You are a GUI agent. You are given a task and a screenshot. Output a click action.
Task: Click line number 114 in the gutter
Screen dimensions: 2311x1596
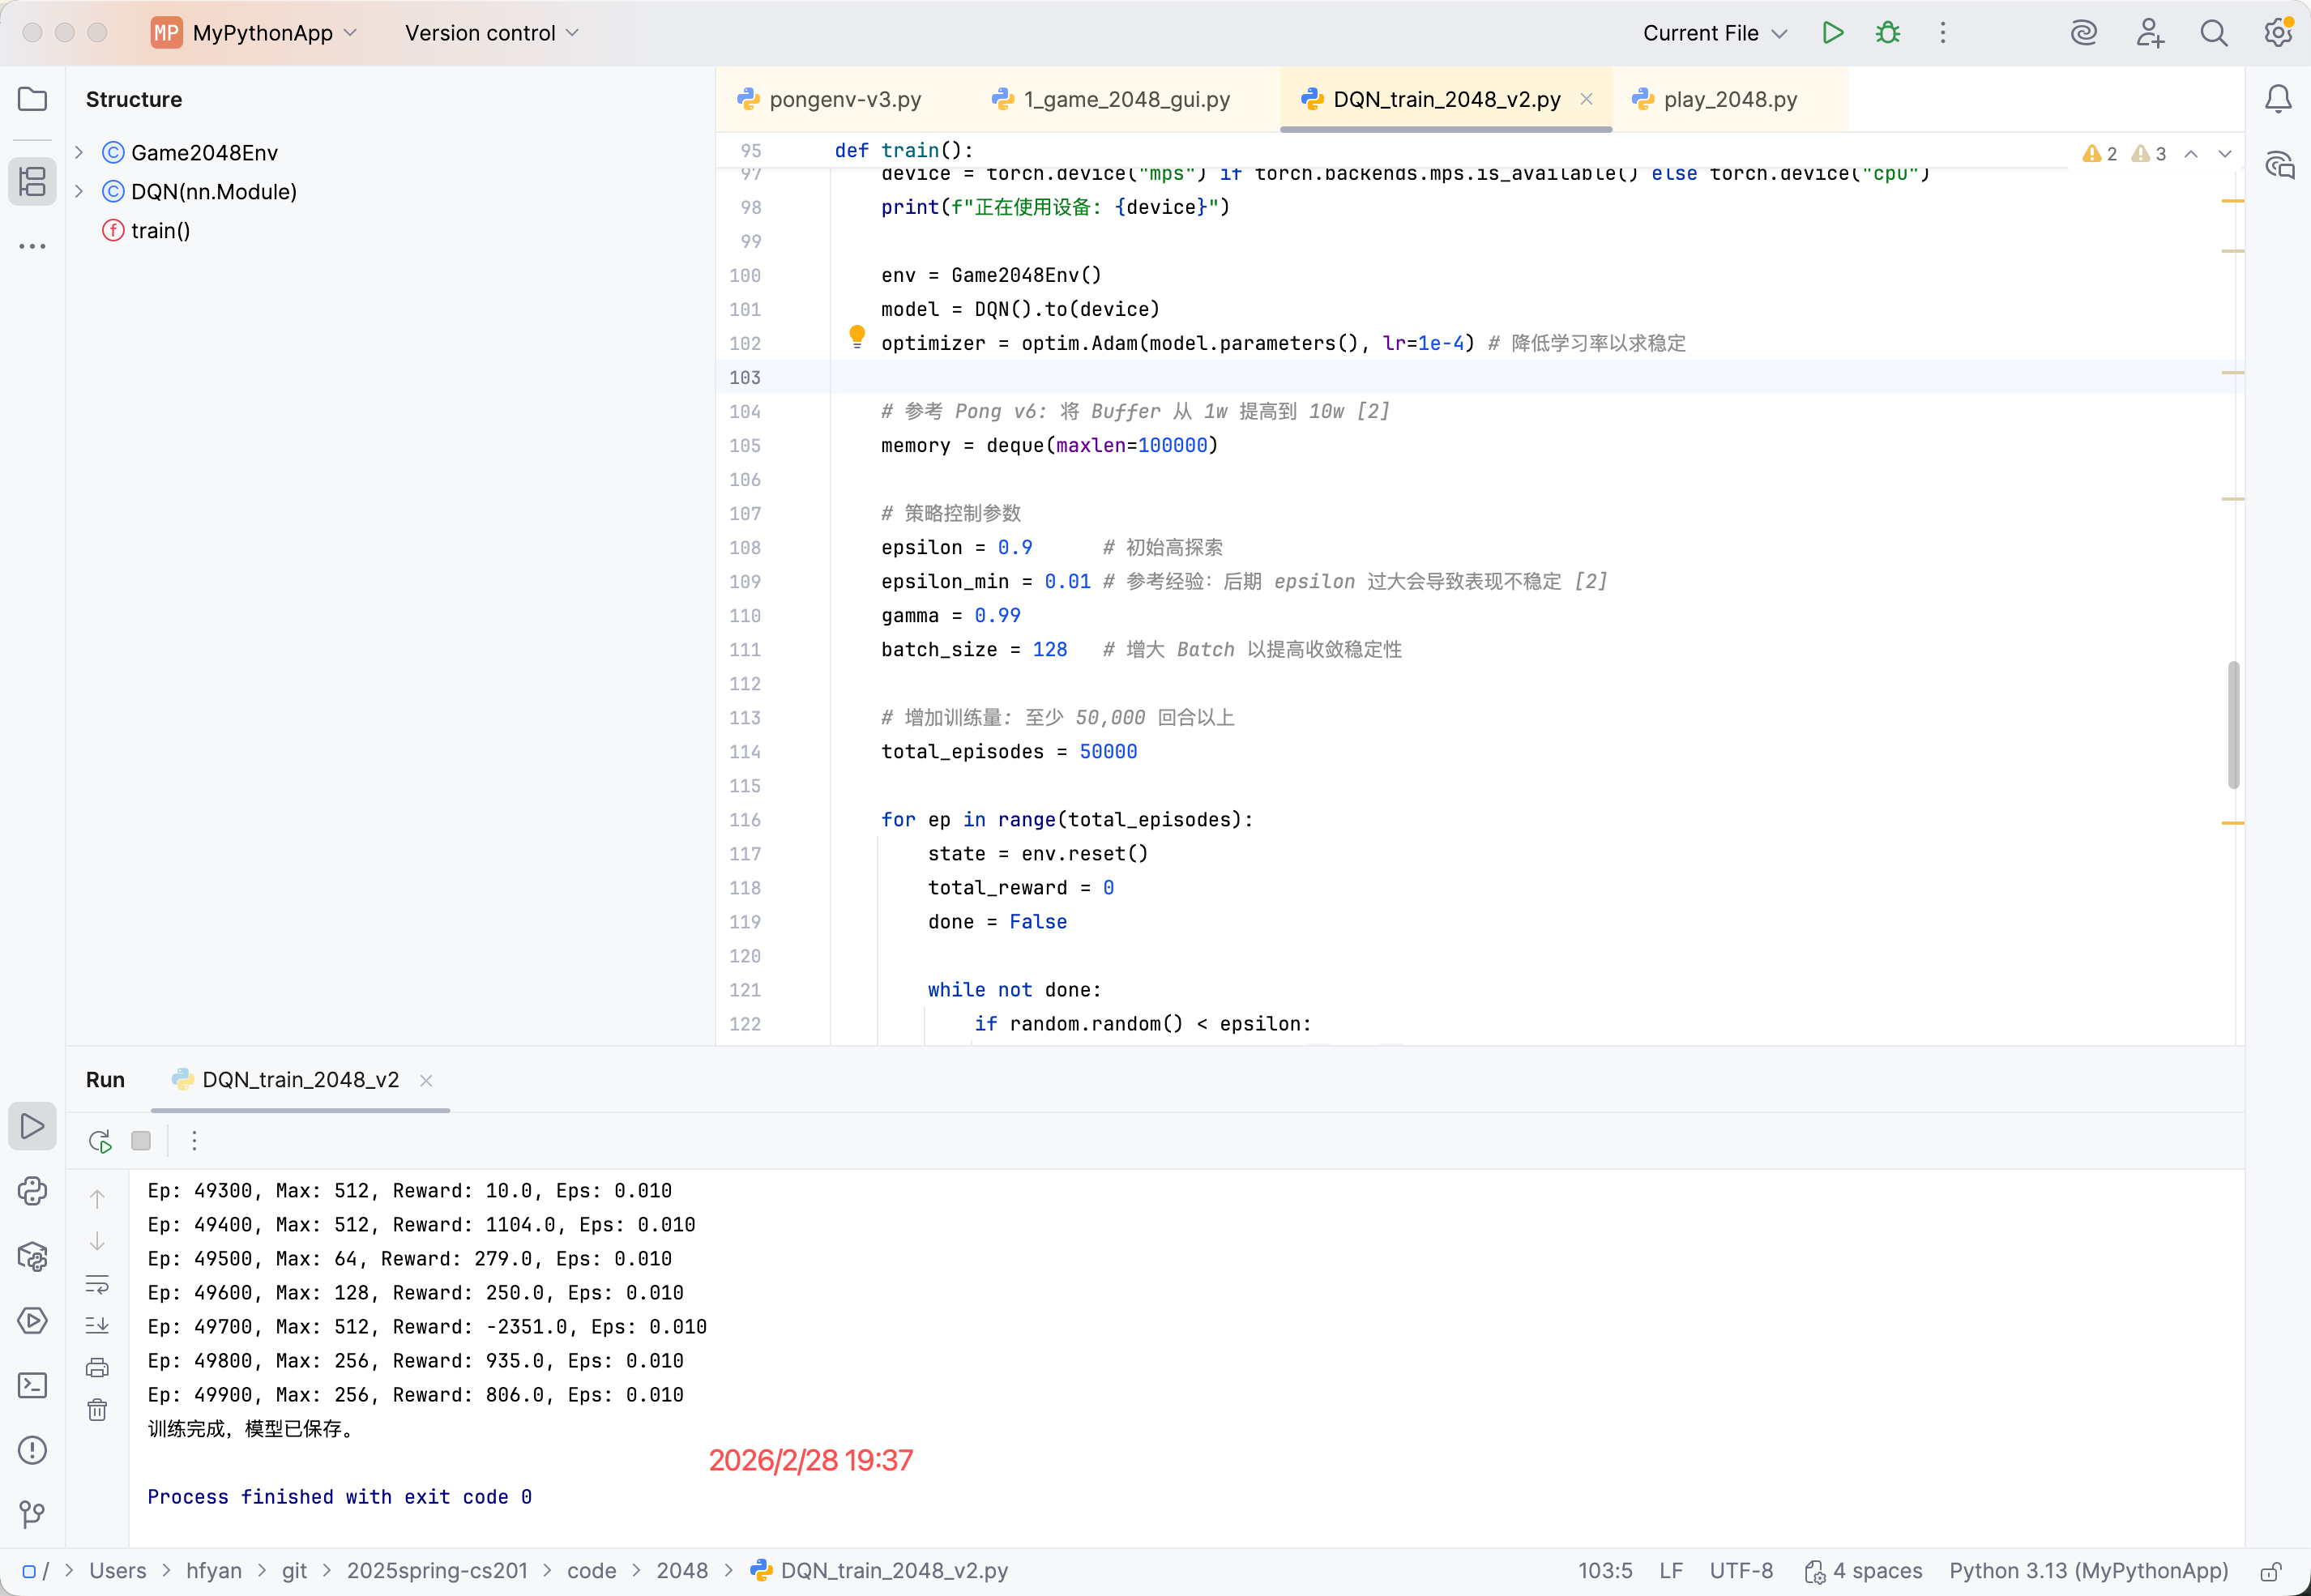coord(745,751)
